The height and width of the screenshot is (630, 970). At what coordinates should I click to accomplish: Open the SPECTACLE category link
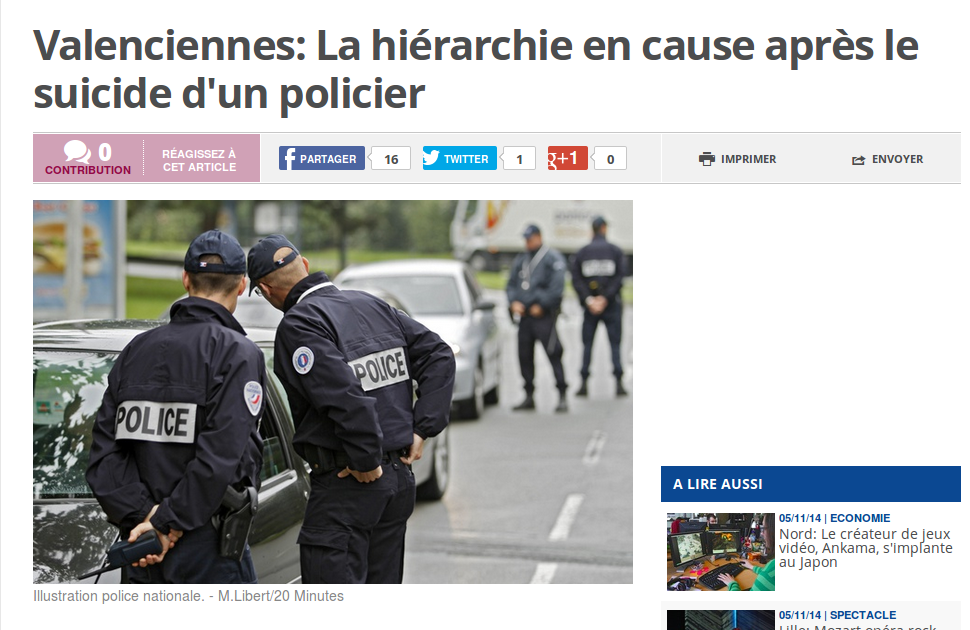[x=863, y=615]
